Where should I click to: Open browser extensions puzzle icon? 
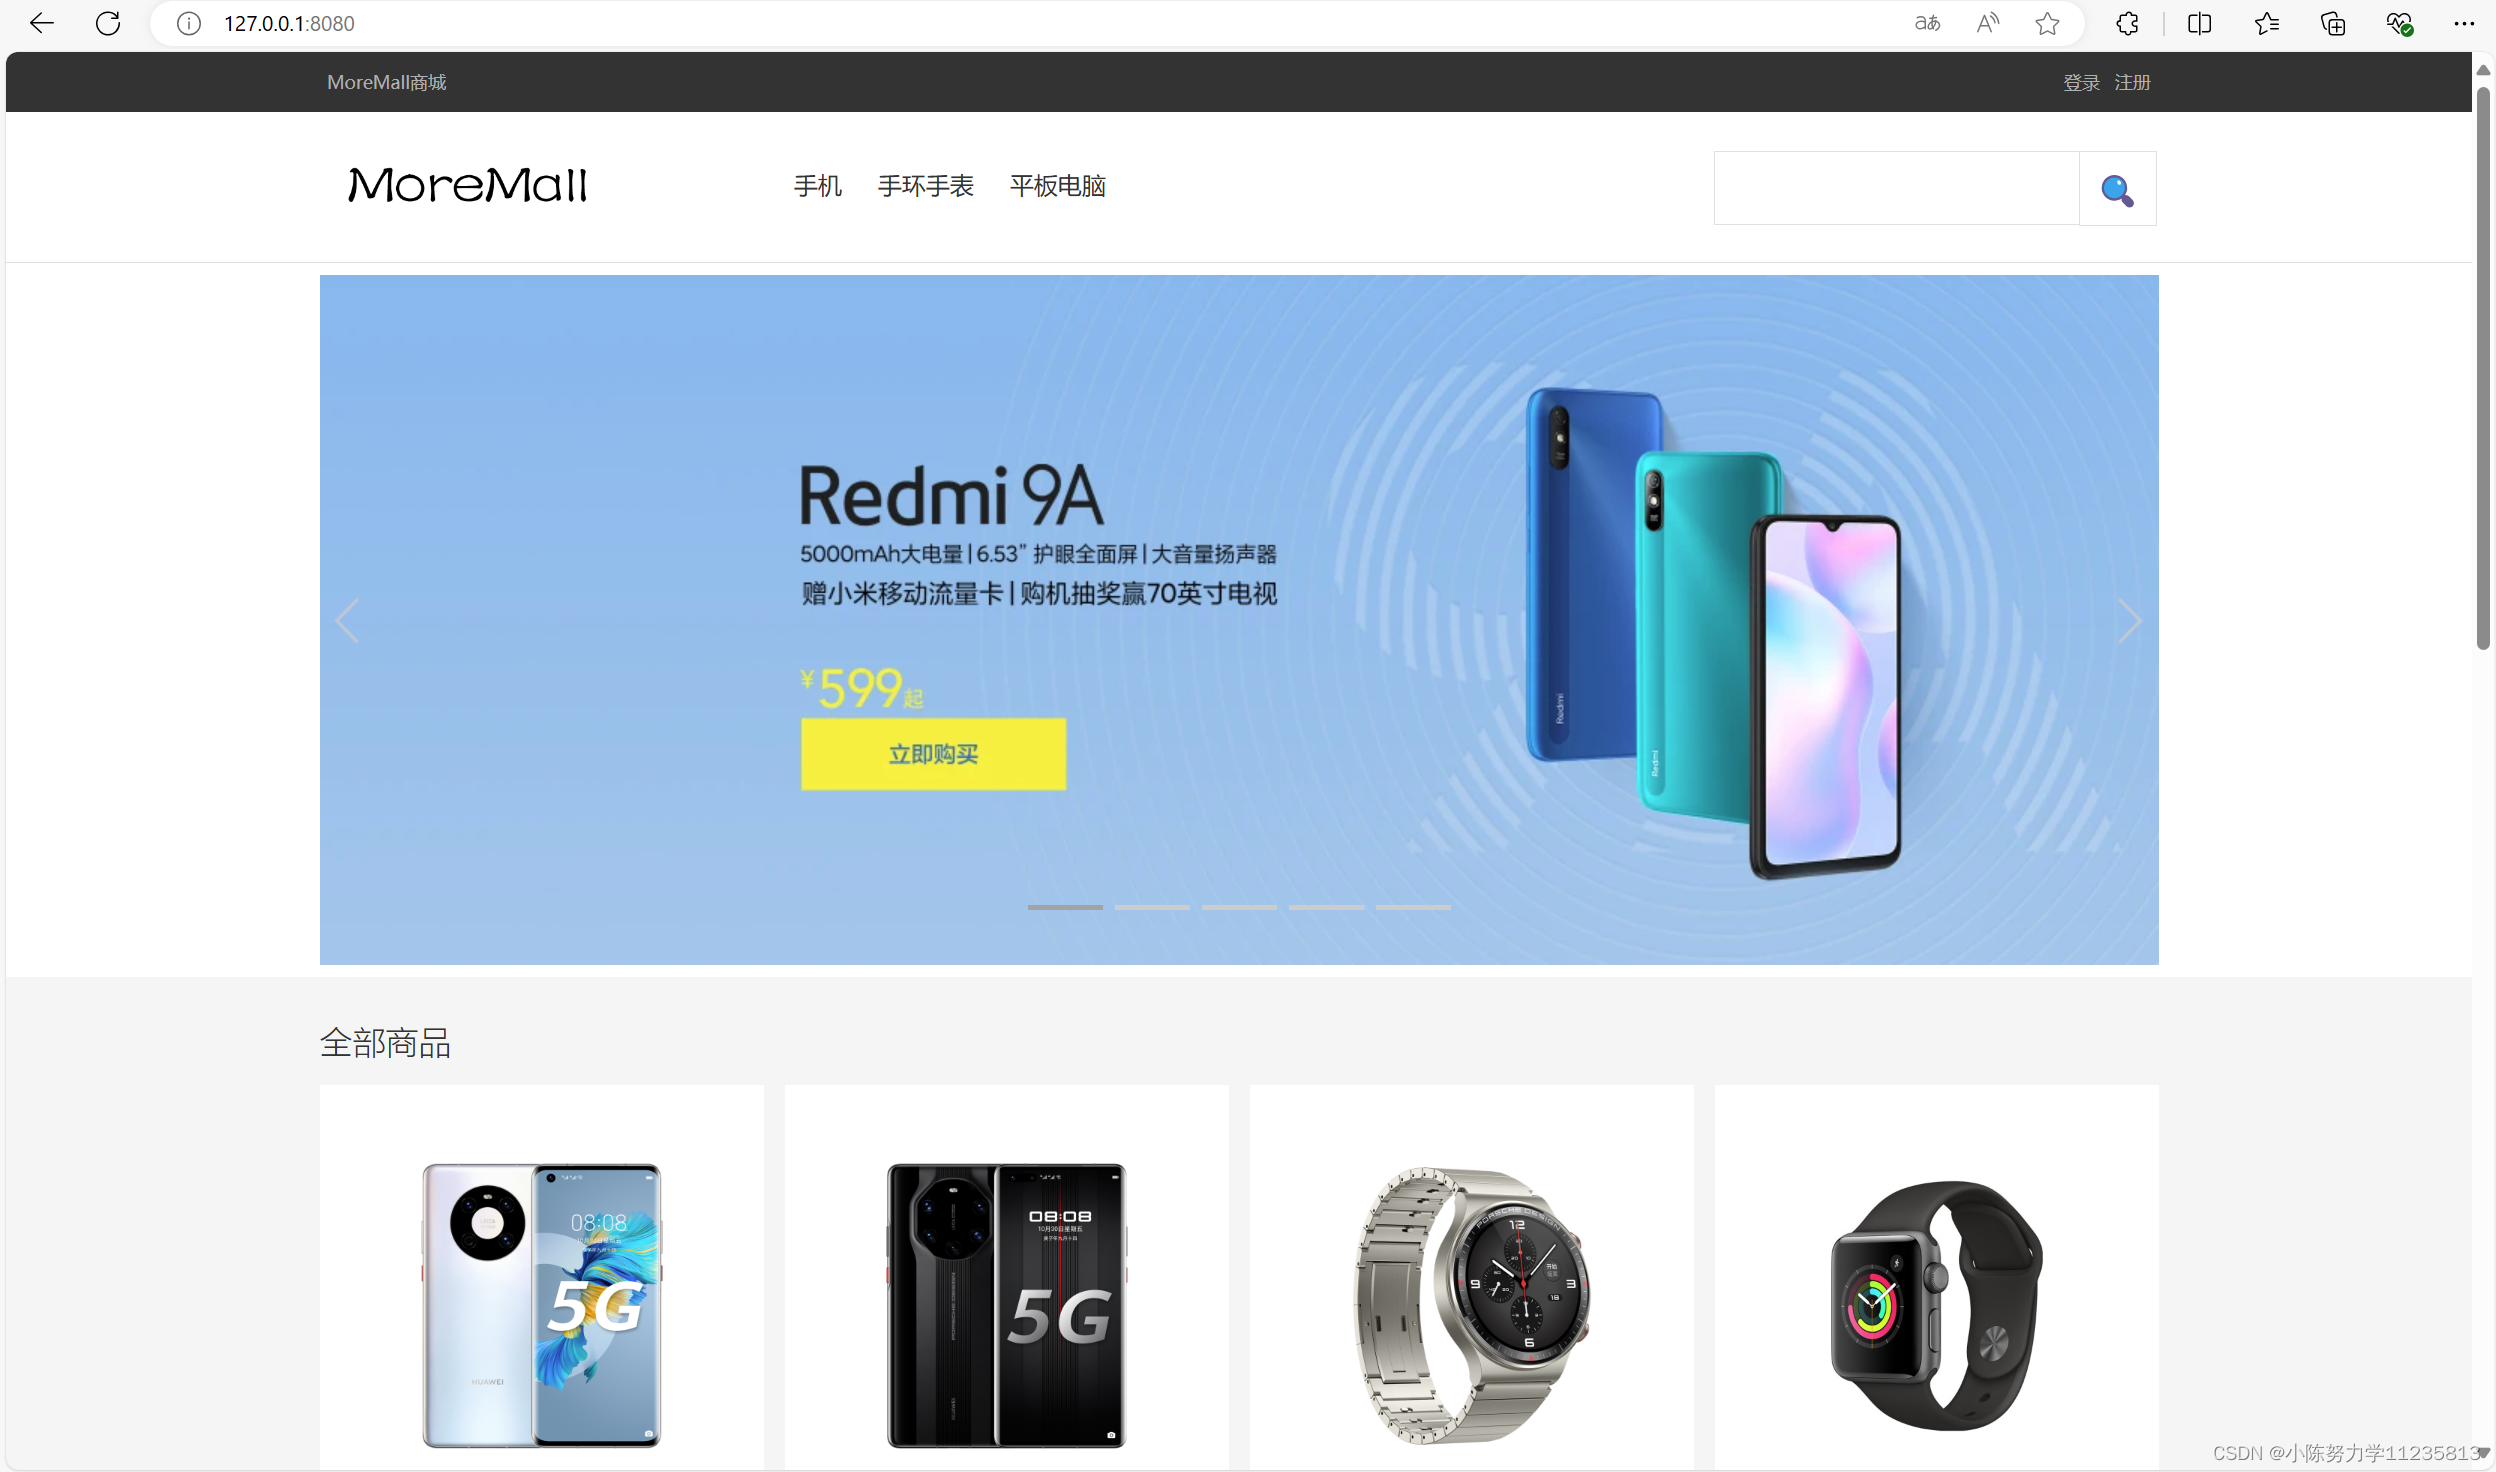click(2127, 23)
